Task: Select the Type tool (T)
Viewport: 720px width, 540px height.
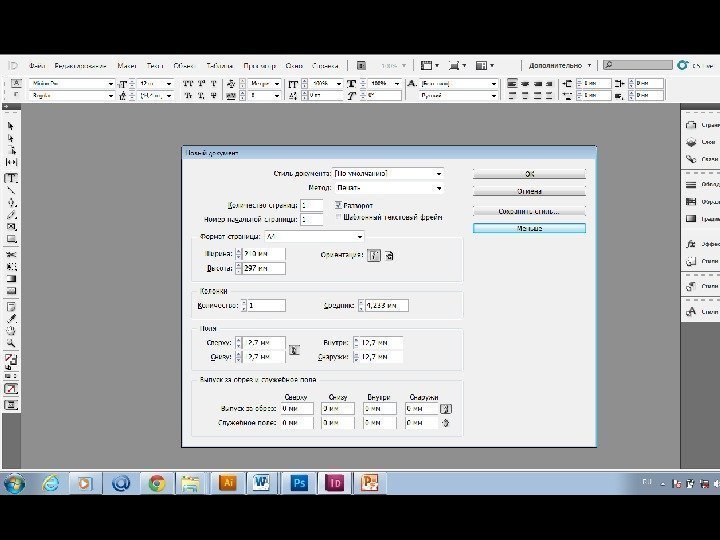Action: pyautogui.click(x=11, y=178)
